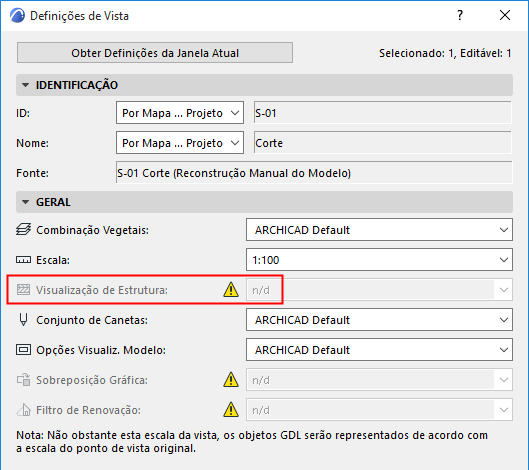
Task: Click warning icon beside Filtro de Renovação
Action: point(231,410)
